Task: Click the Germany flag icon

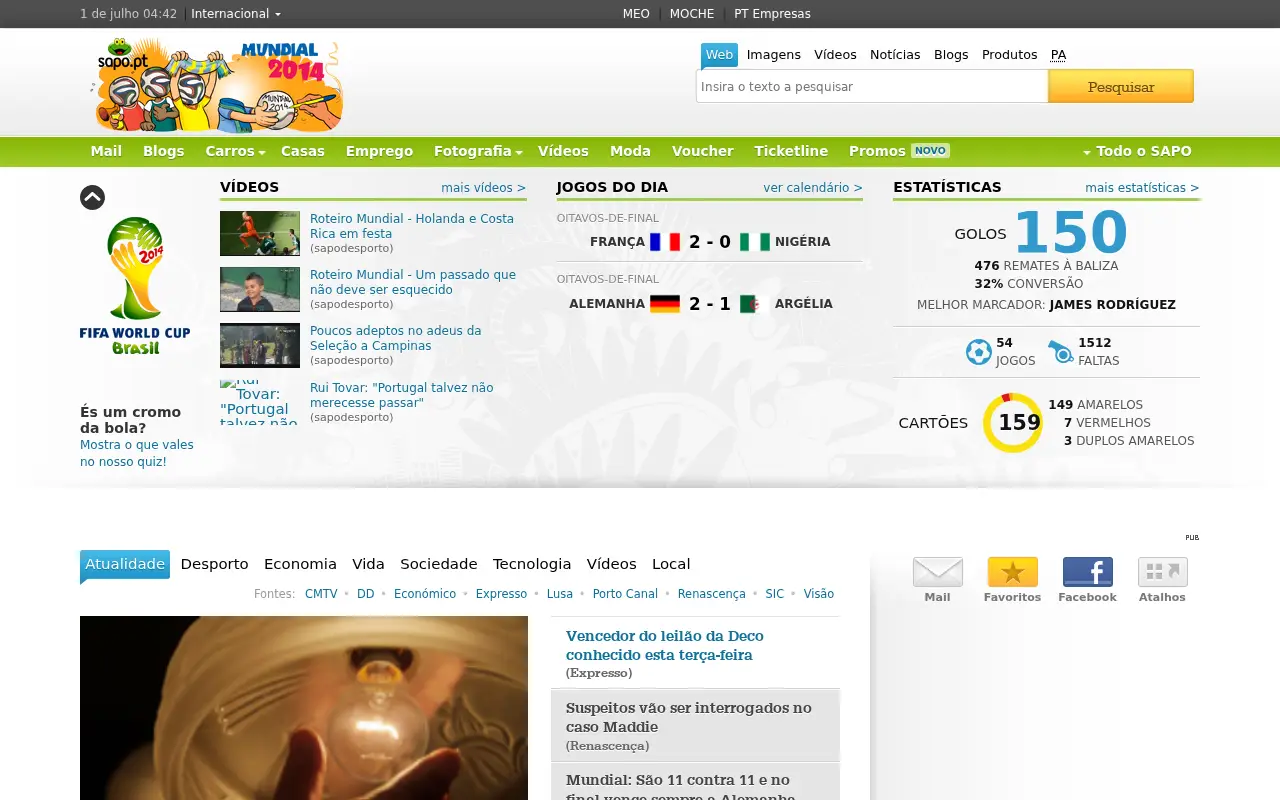Action: (665, 304)
